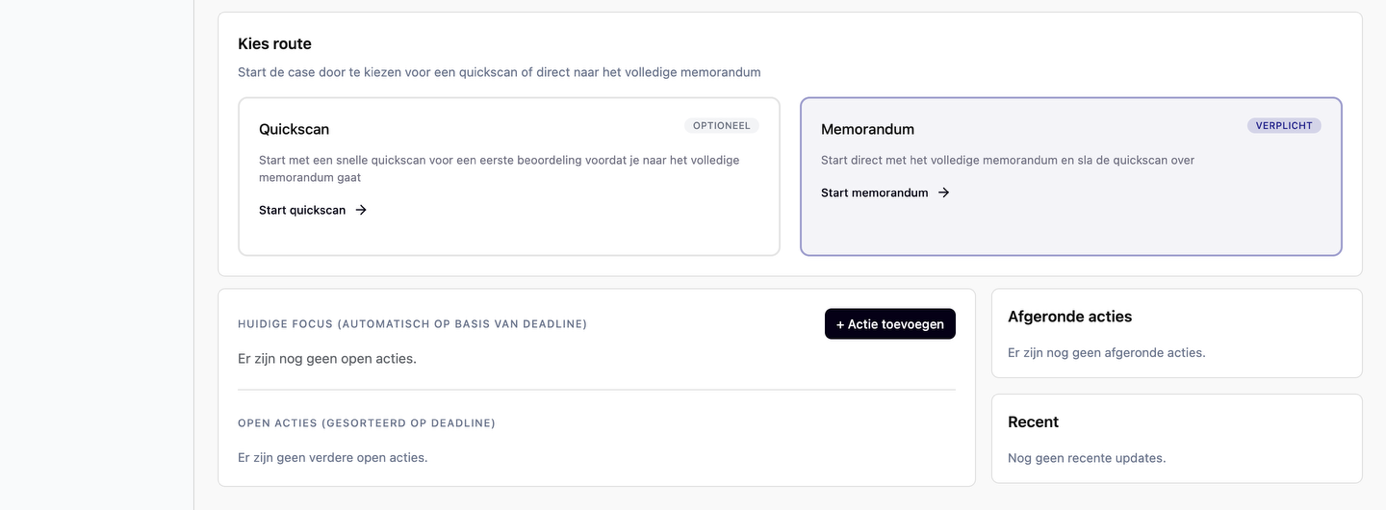Viewport: 1386px width, 510px height.
Task: Select the Quickscan card title
Action: 294,129
